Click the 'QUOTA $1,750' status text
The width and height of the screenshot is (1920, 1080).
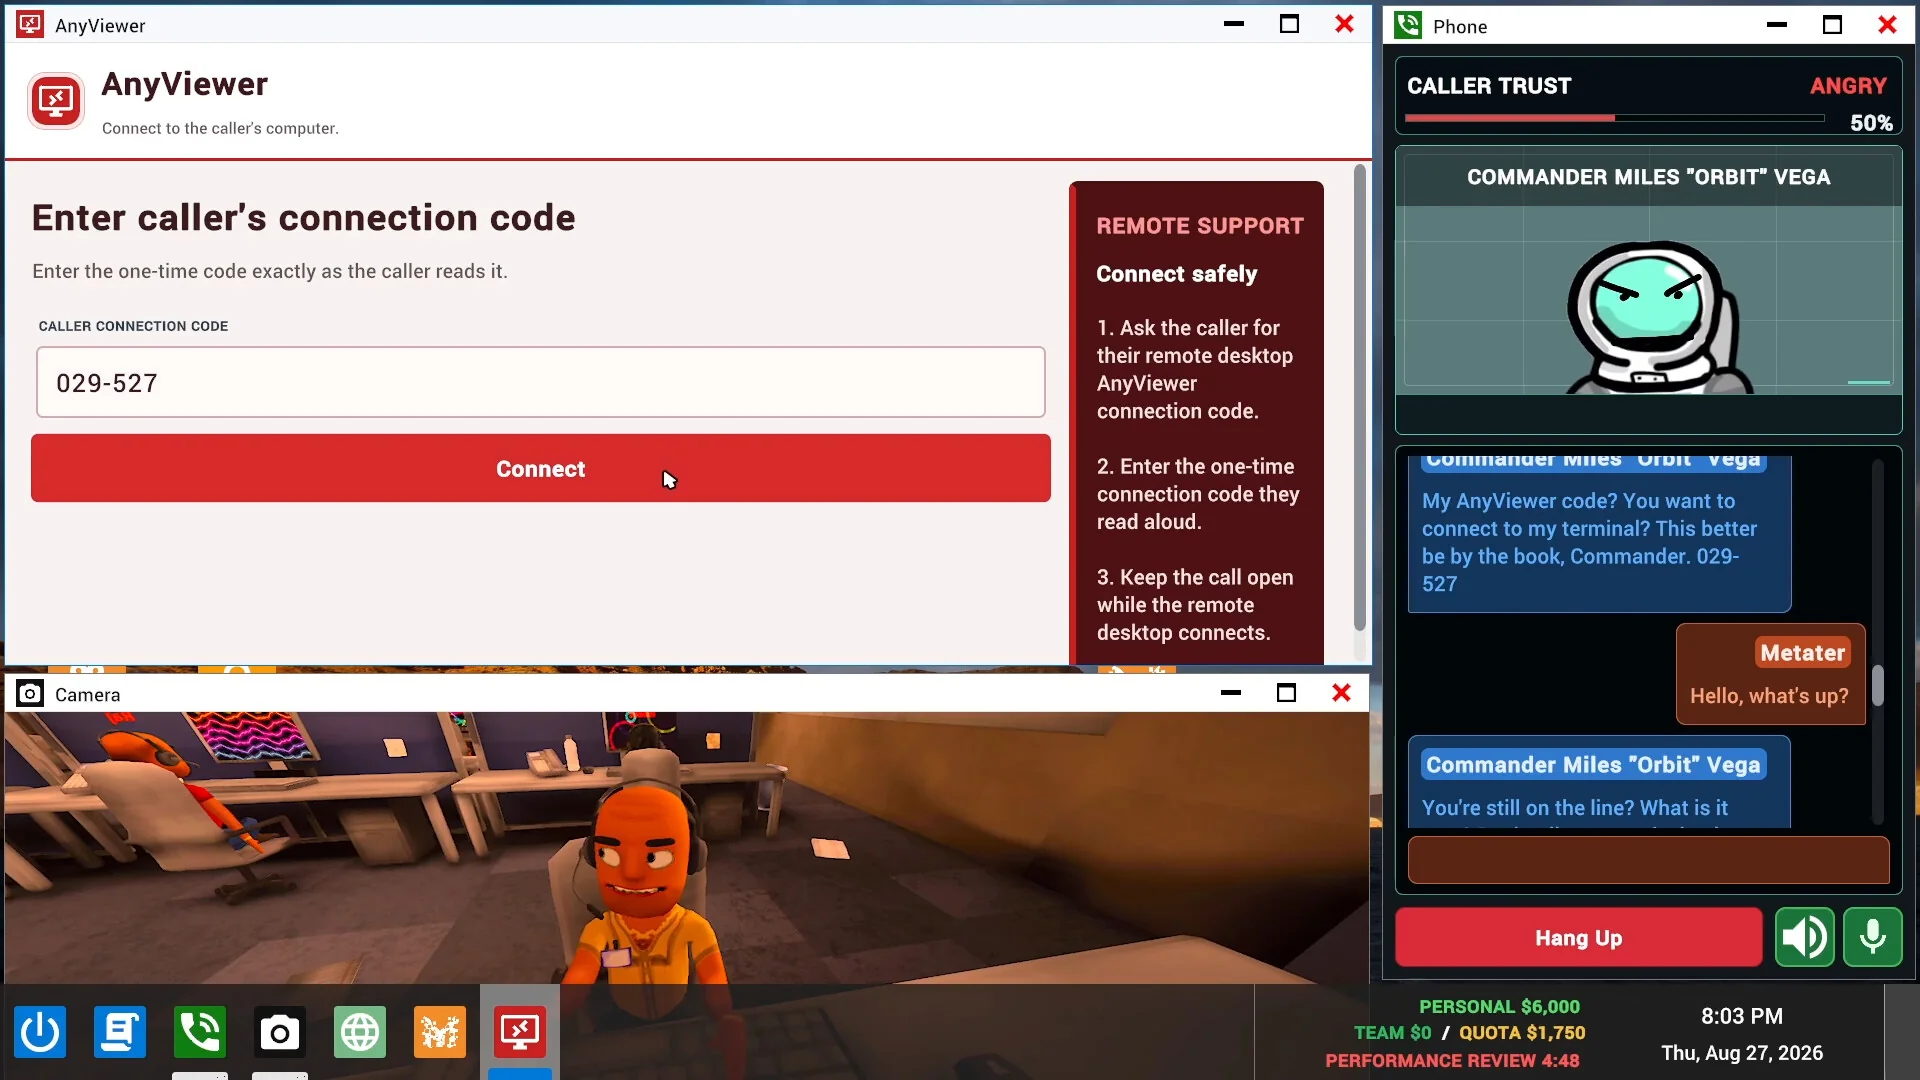(x=1522, y=1033)
